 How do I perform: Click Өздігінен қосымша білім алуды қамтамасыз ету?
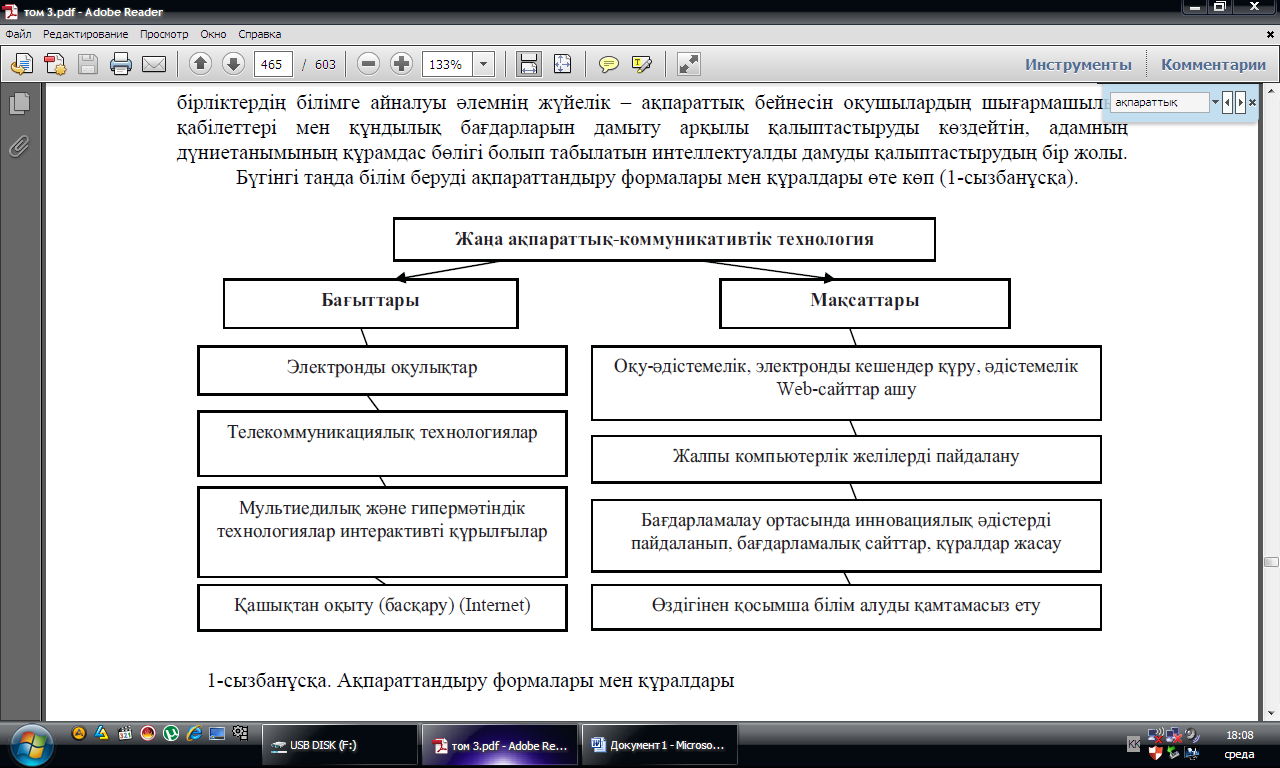point(846,605)
